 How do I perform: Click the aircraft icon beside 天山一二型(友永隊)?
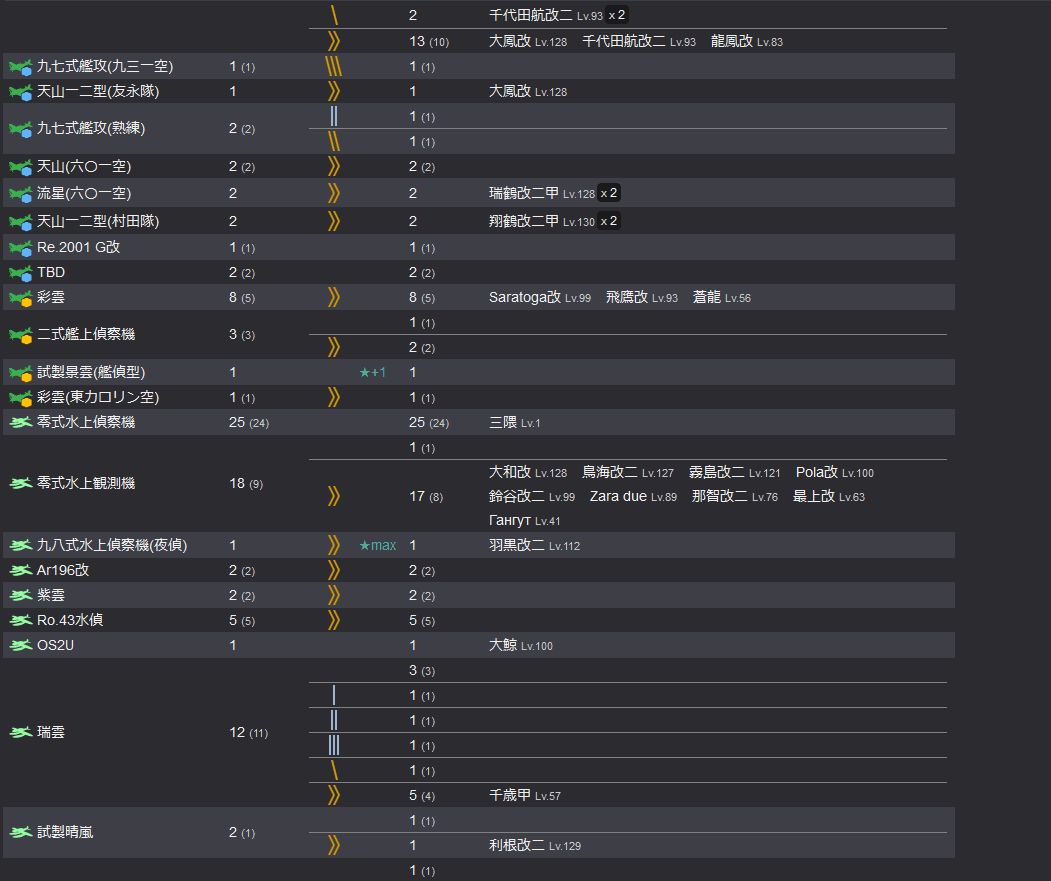(x=21, y=92)
